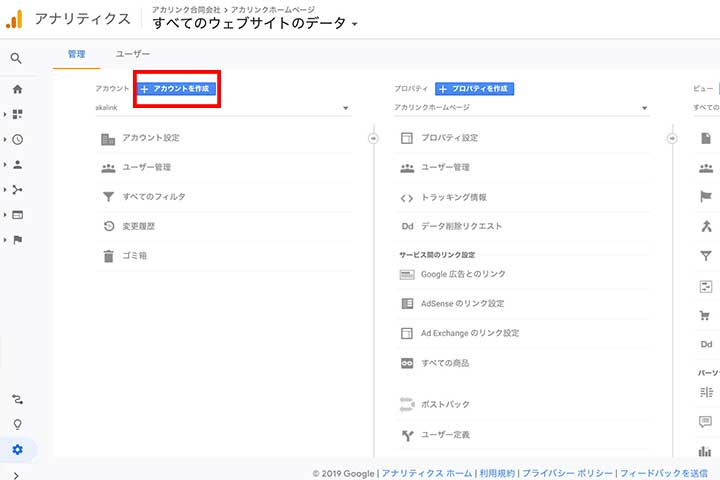
Task: Click view column flag goals icon
Action: 706,197
